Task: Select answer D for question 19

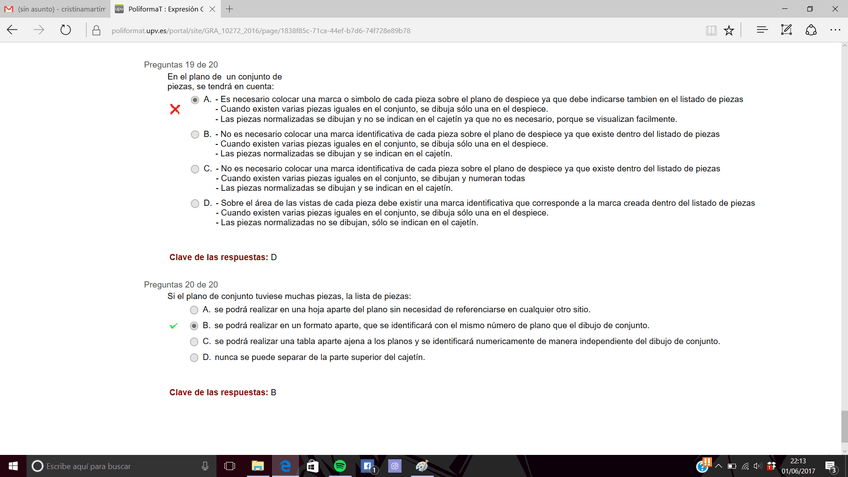Action: (195, 203)
